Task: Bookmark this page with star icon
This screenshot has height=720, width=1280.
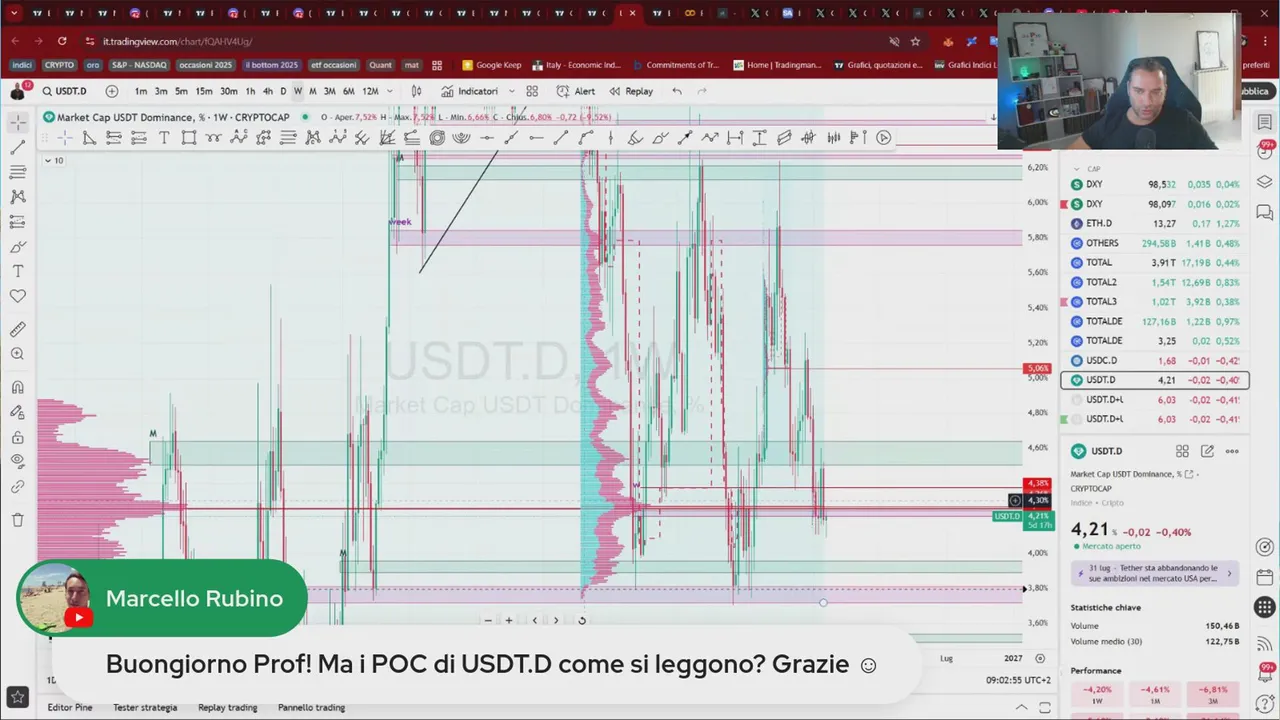Action: point(915,41)
